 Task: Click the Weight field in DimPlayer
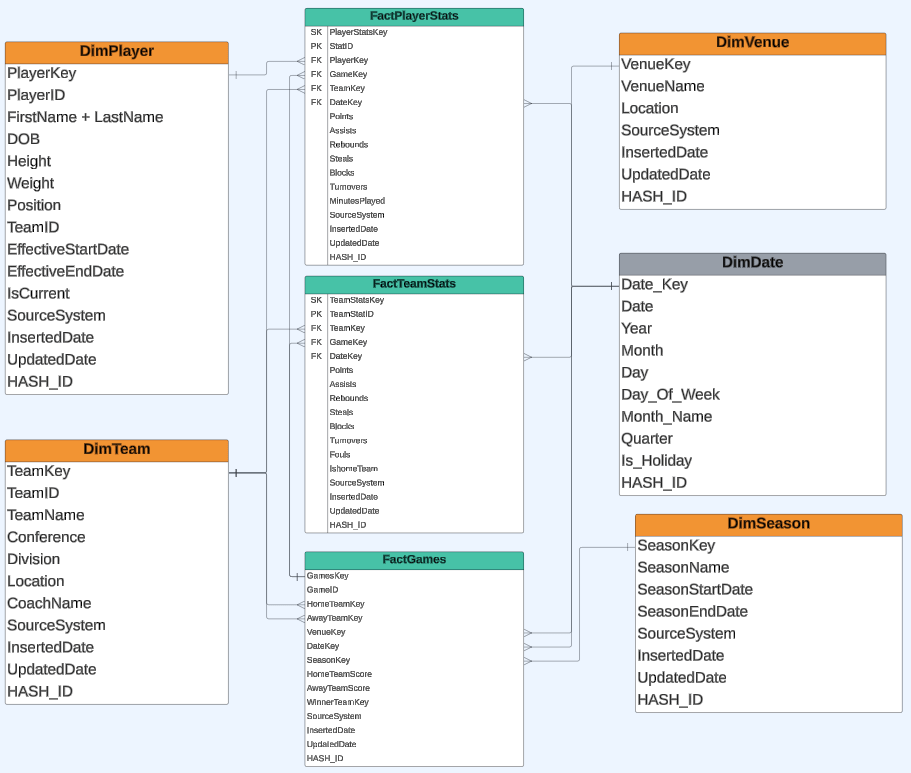tap(117, 184)
